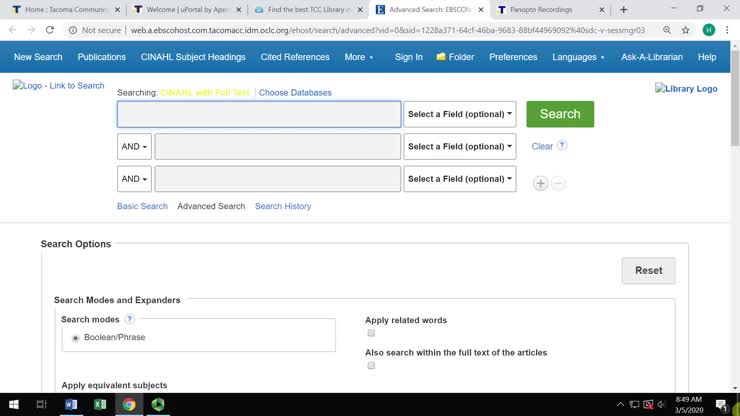
Task: Click Choose Databases link
Action: tap(295, 93)
